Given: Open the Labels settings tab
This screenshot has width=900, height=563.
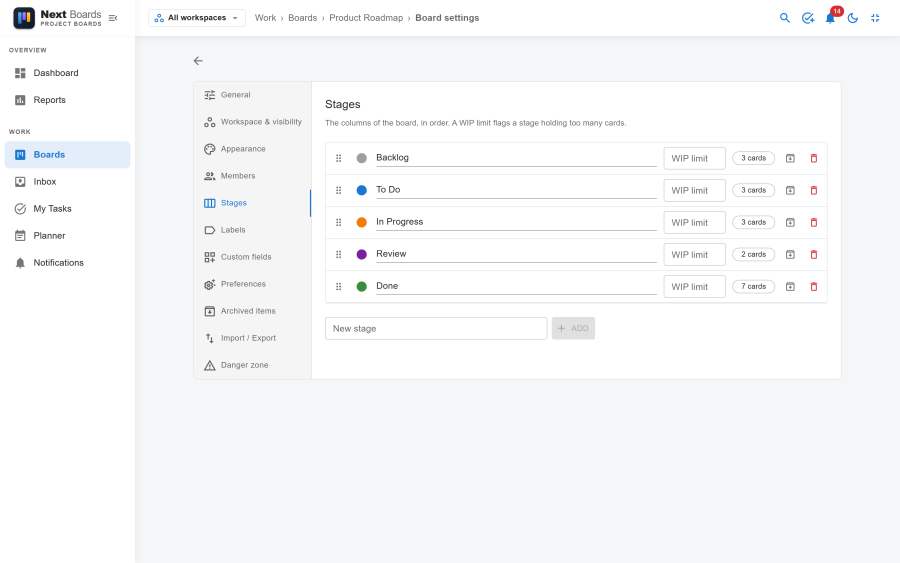Looking at the screenshot, I should coord(253,230).
